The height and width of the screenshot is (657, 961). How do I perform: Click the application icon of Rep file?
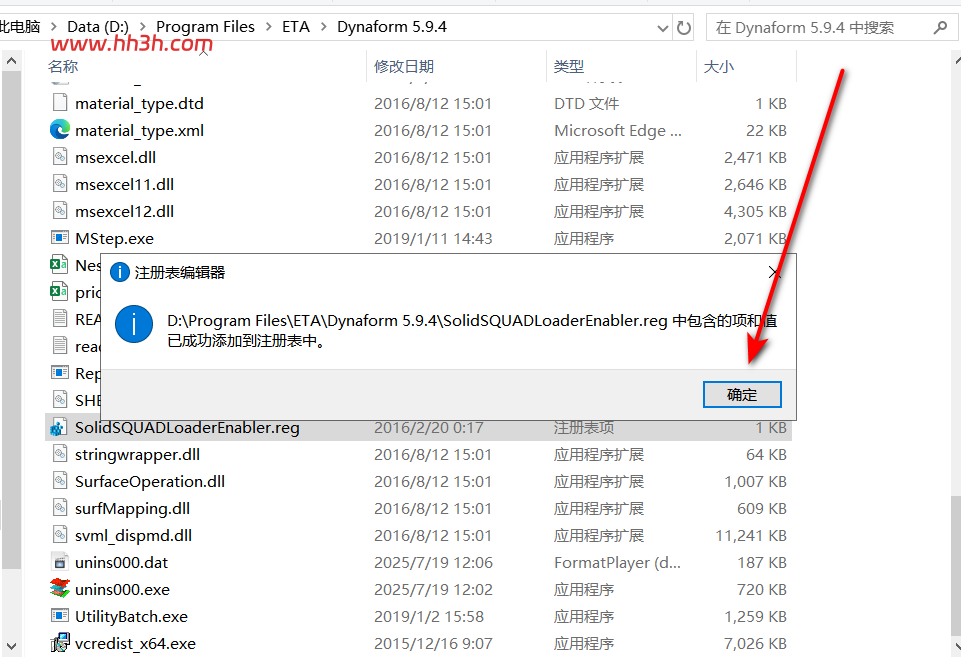(59, 373)
